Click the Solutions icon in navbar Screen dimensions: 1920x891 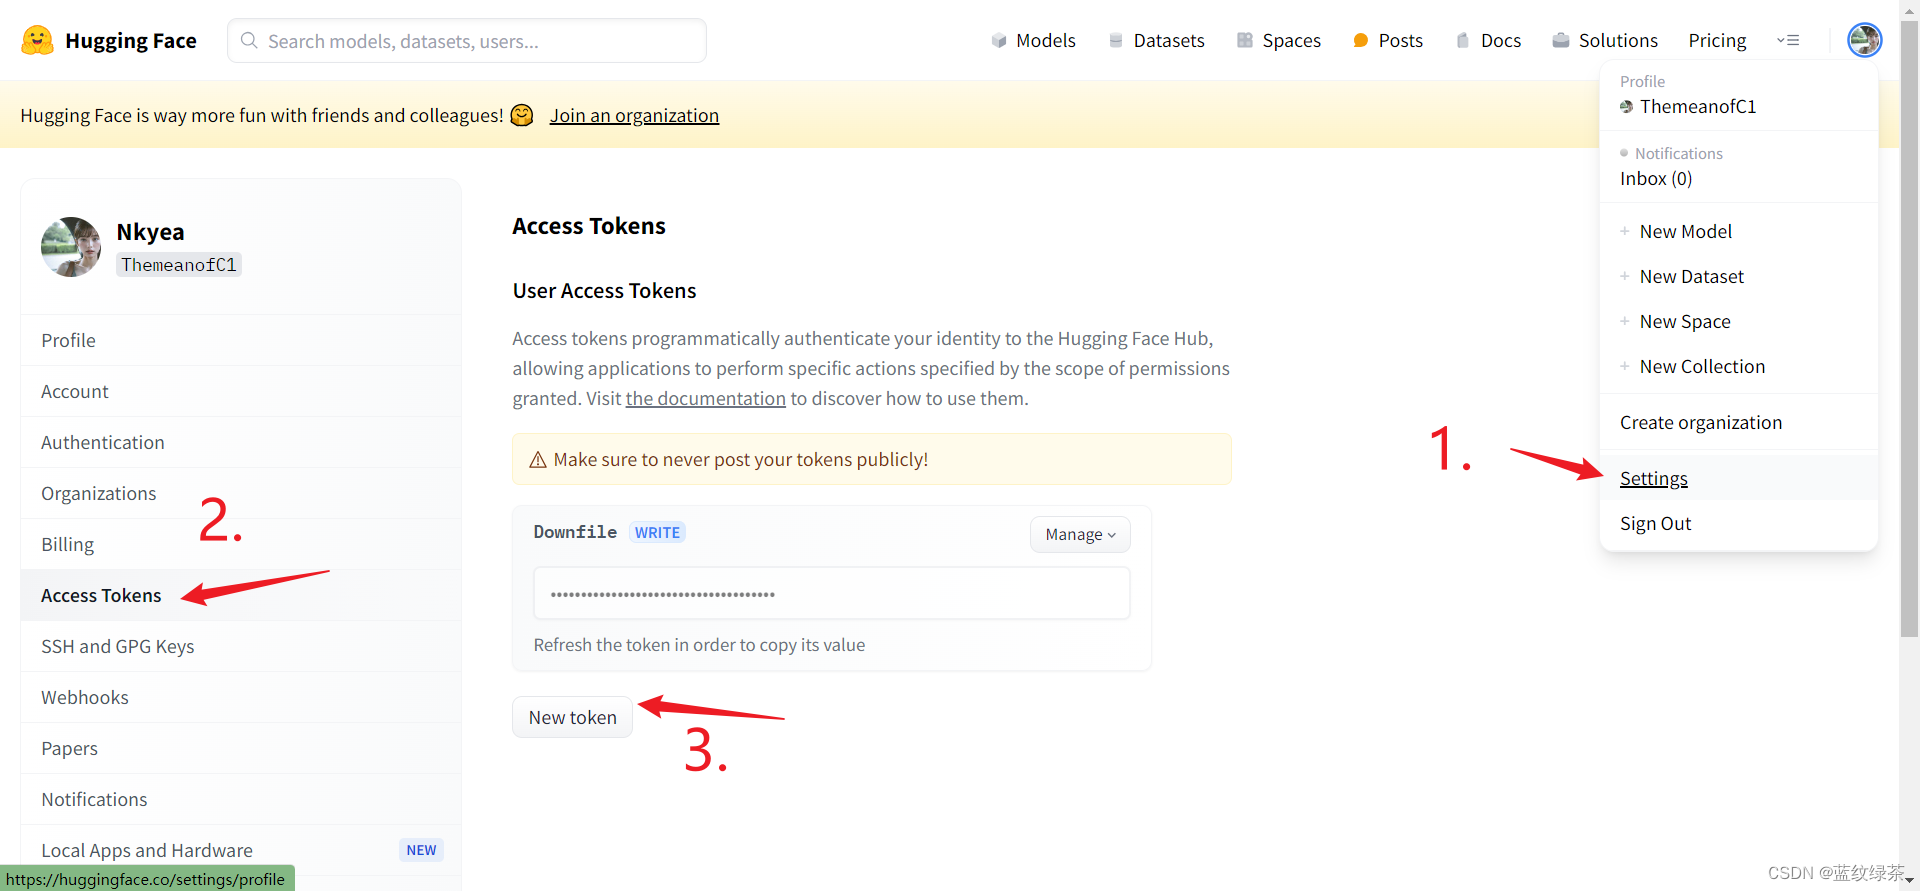1561,41
